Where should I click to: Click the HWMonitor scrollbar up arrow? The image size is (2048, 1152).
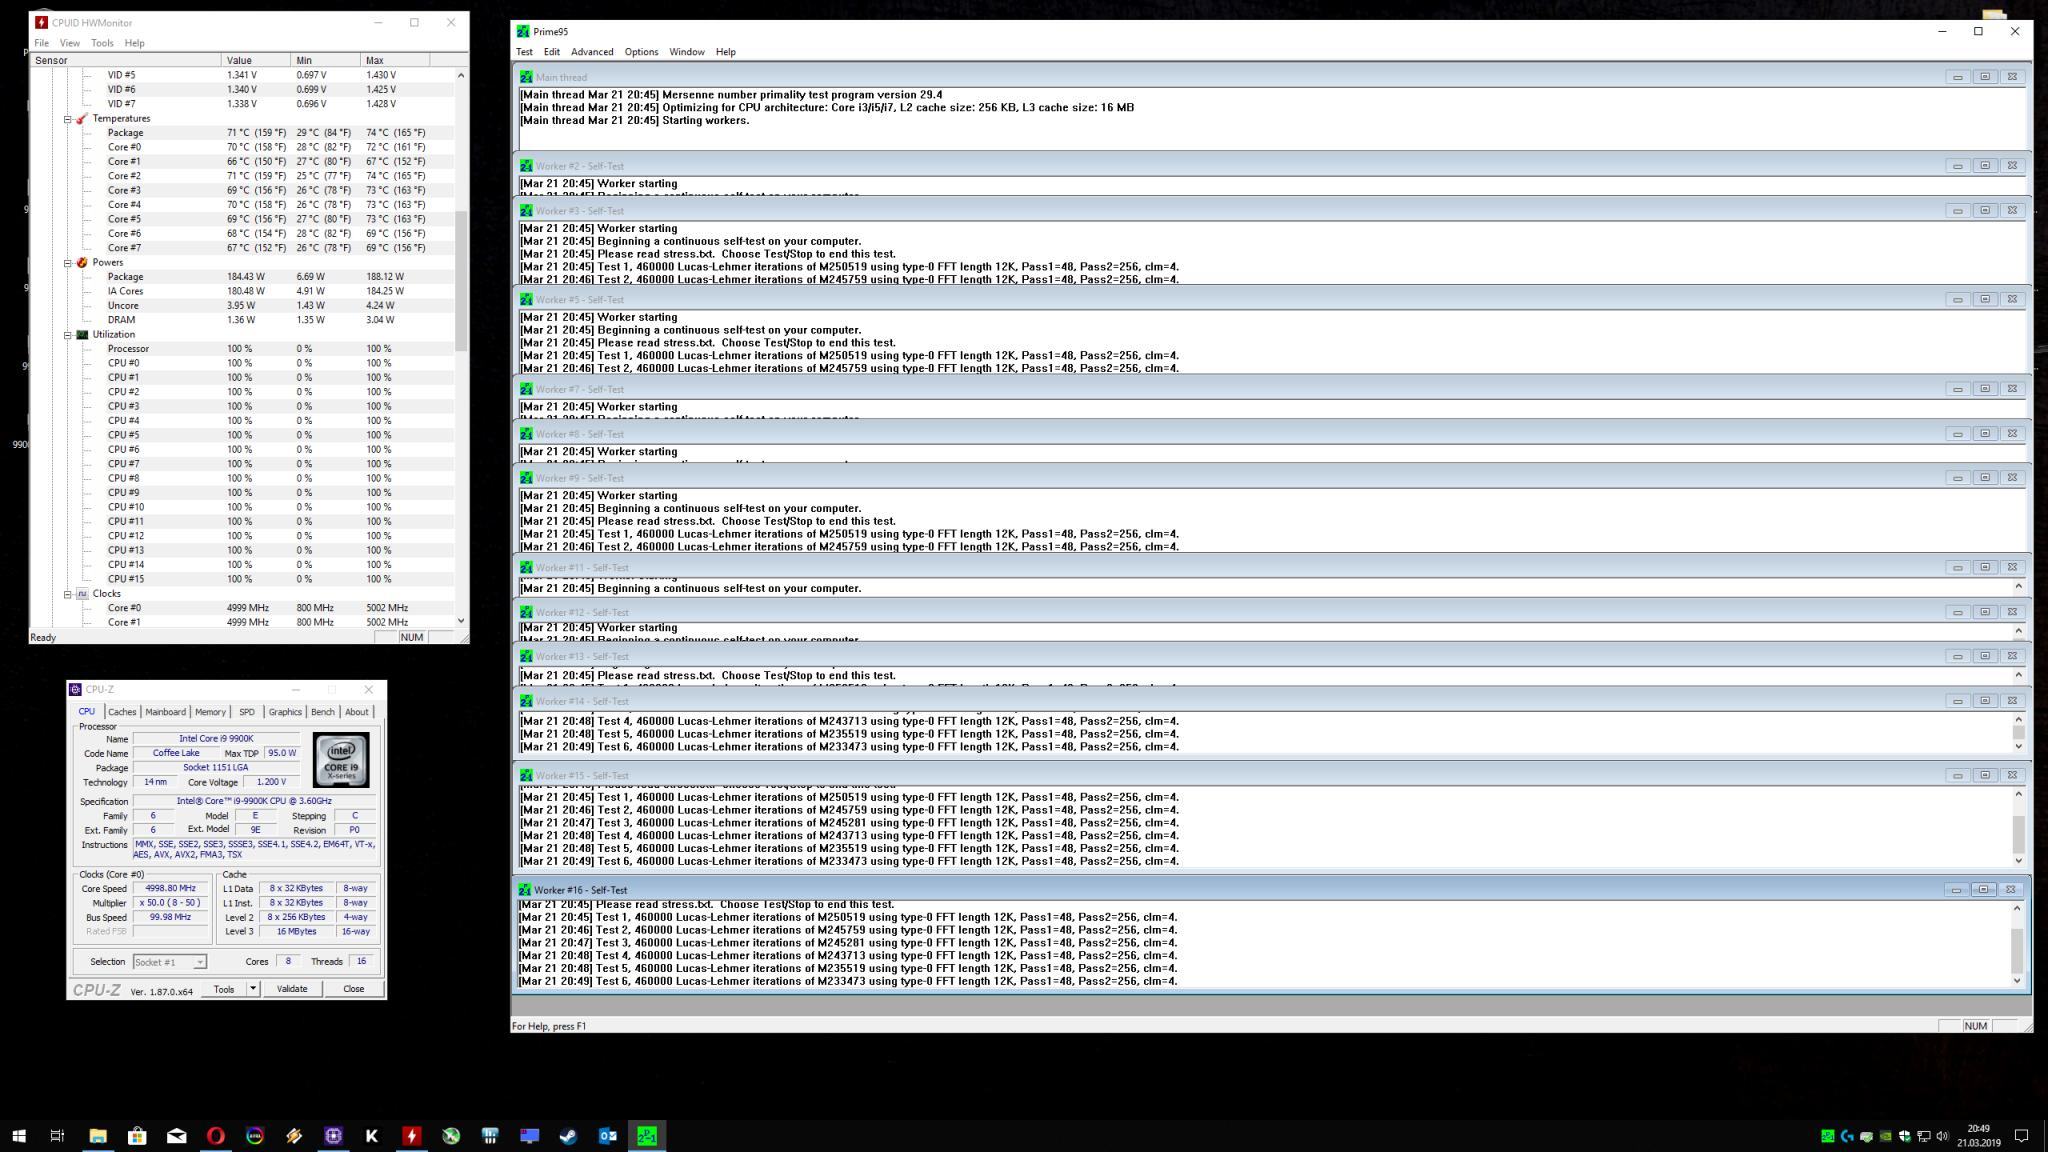(461, 75)
